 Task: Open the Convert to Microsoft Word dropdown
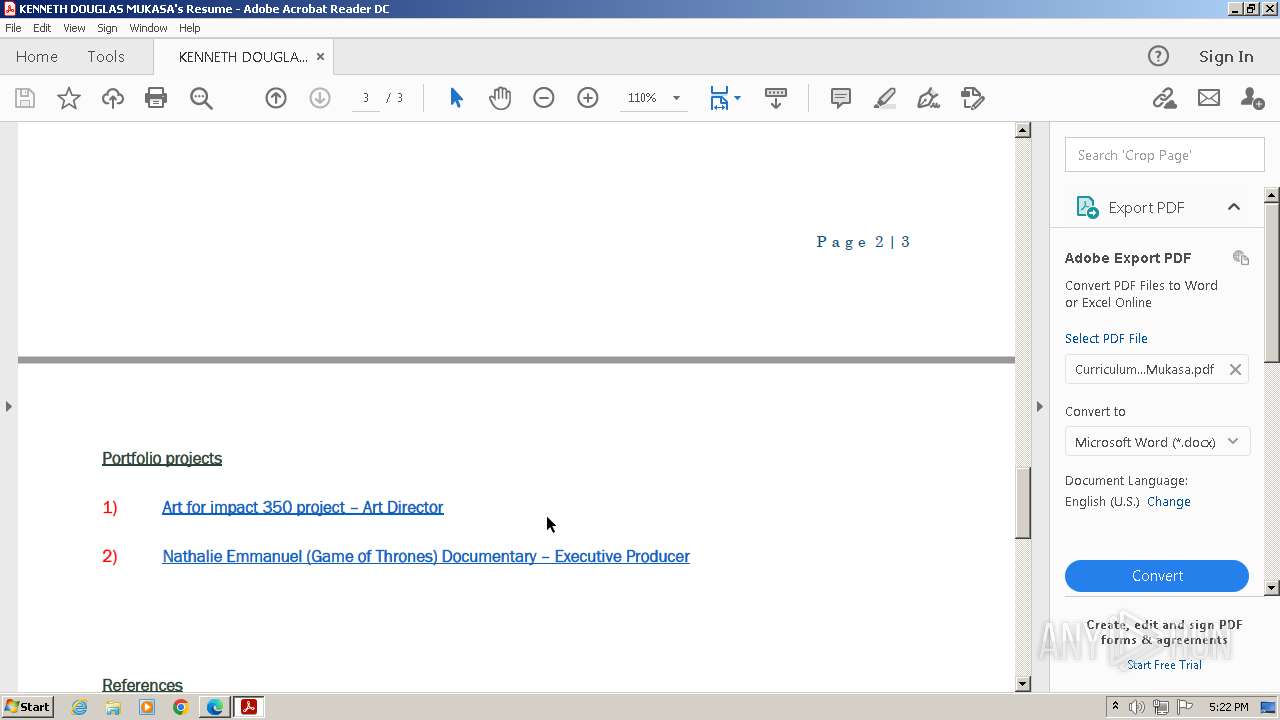coord(1157,442)
